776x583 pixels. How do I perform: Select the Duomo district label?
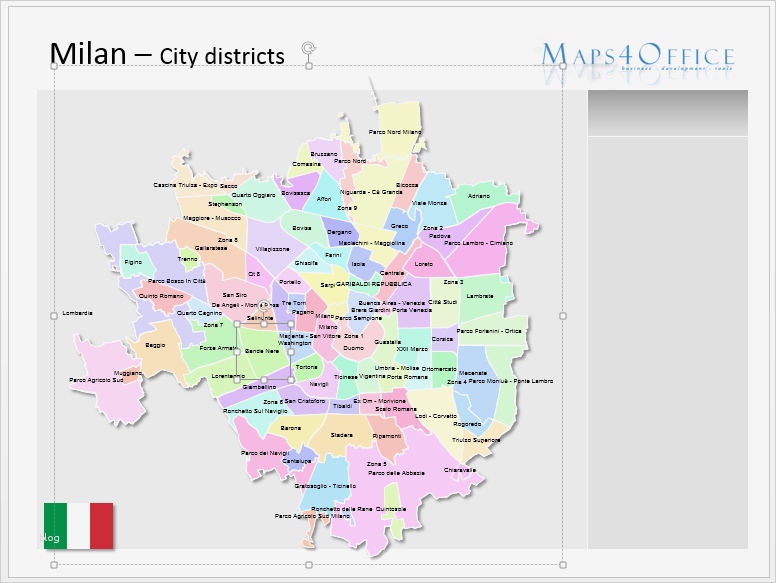pos(353,348)
